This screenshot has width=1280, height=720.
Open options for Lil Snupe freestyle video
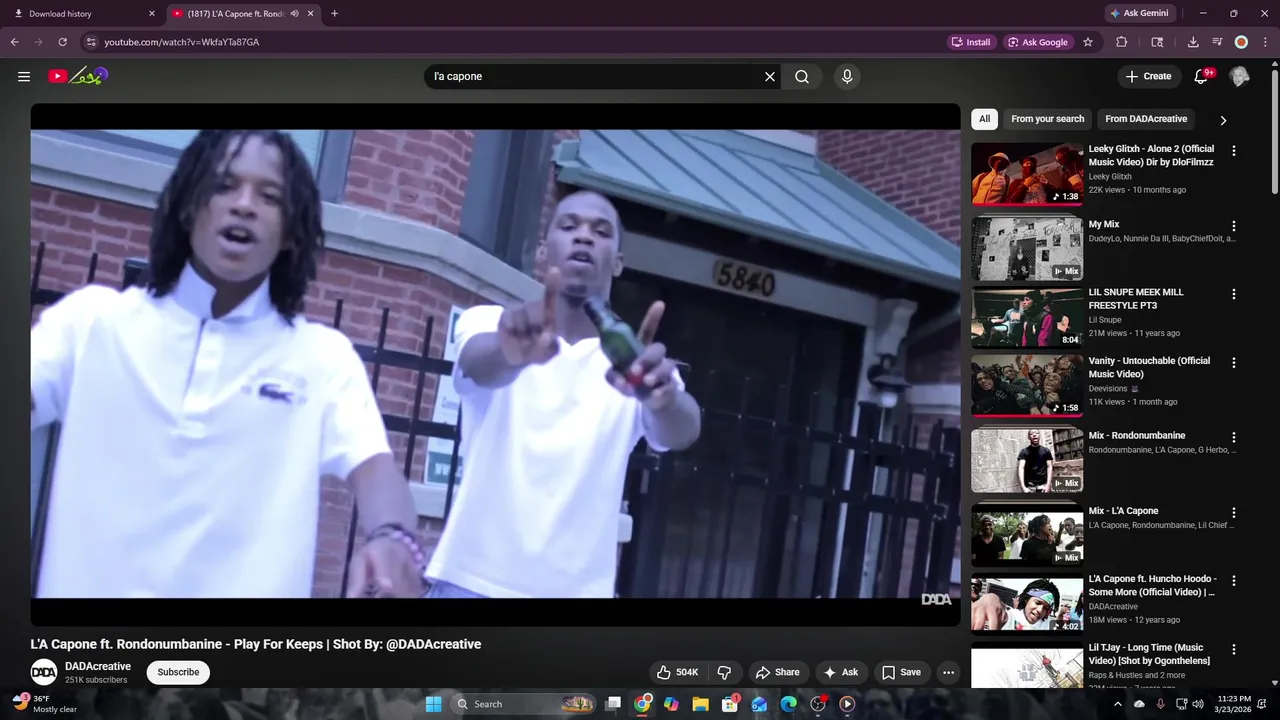point(1233,294)
